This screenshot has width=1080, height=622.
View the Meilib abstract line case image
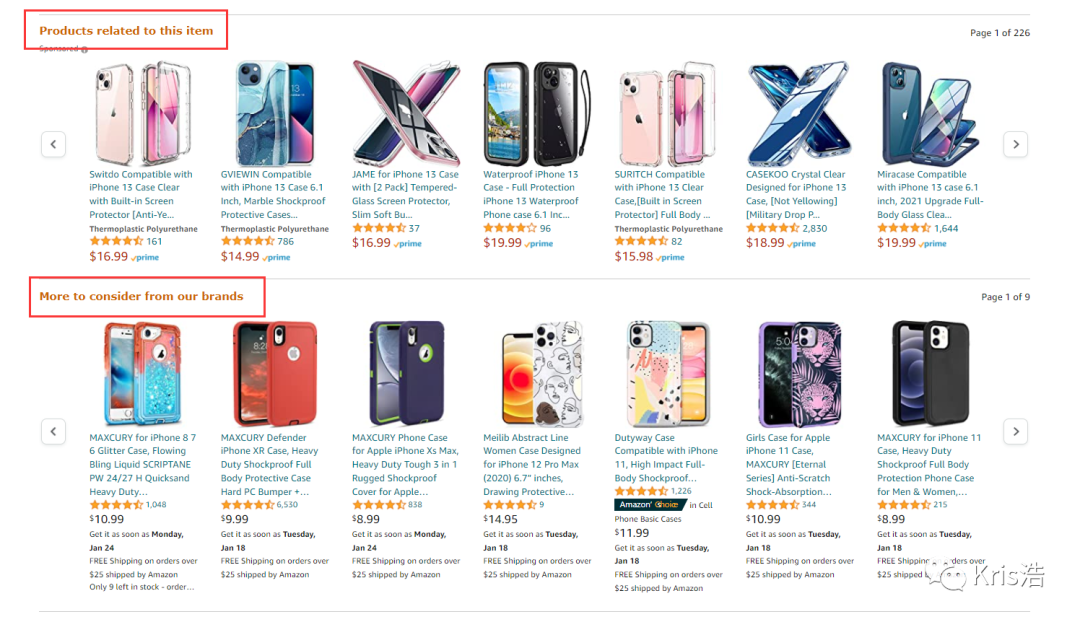(530, 373)
